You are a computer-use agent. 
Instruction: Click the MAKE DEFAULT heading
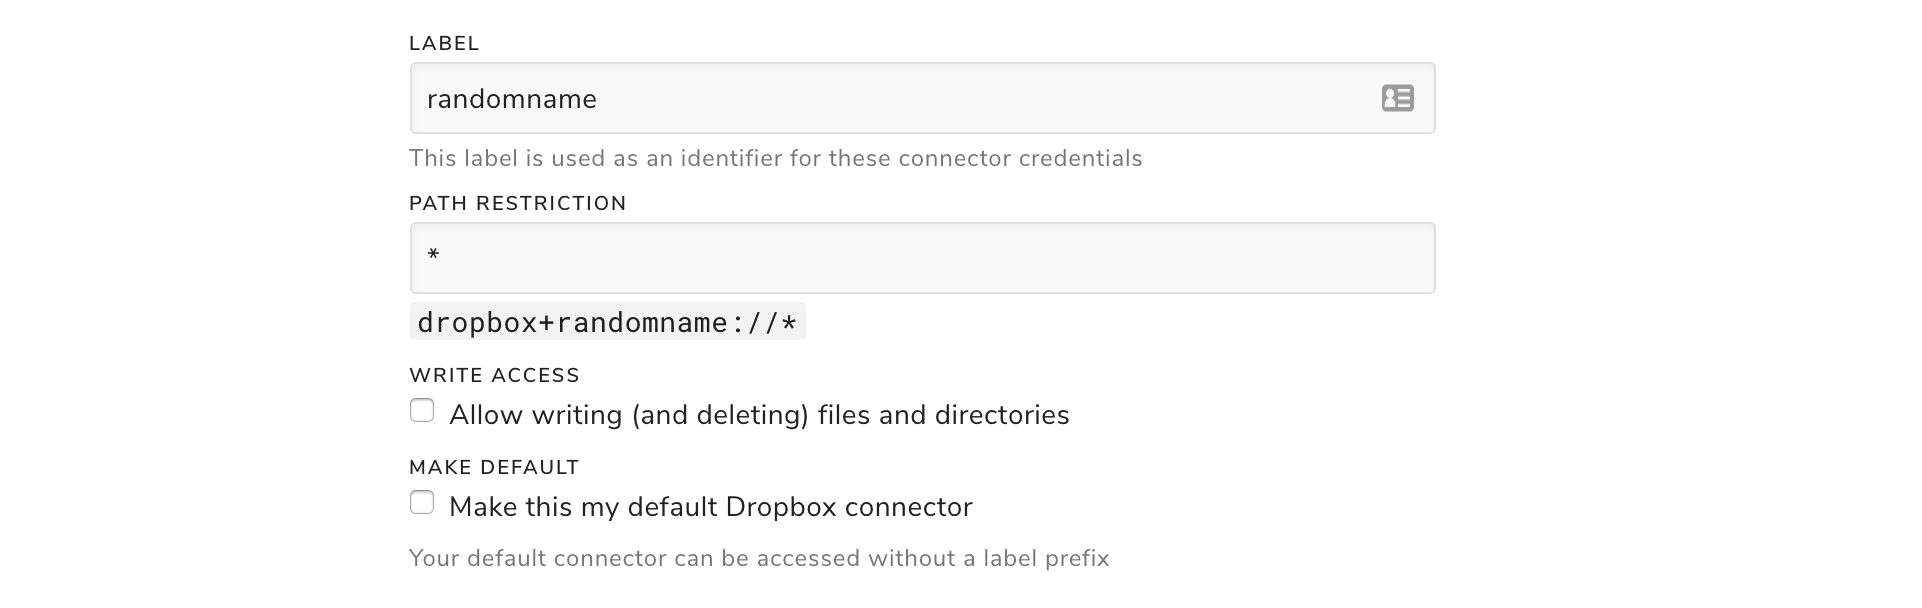coord(494,467)
